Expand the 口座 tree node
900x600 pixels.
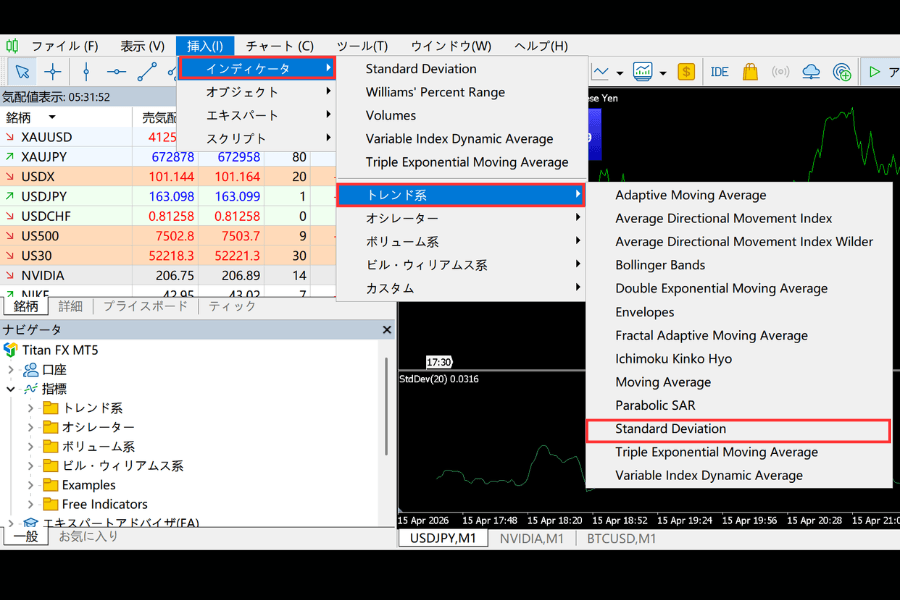(x=10, y=370)
